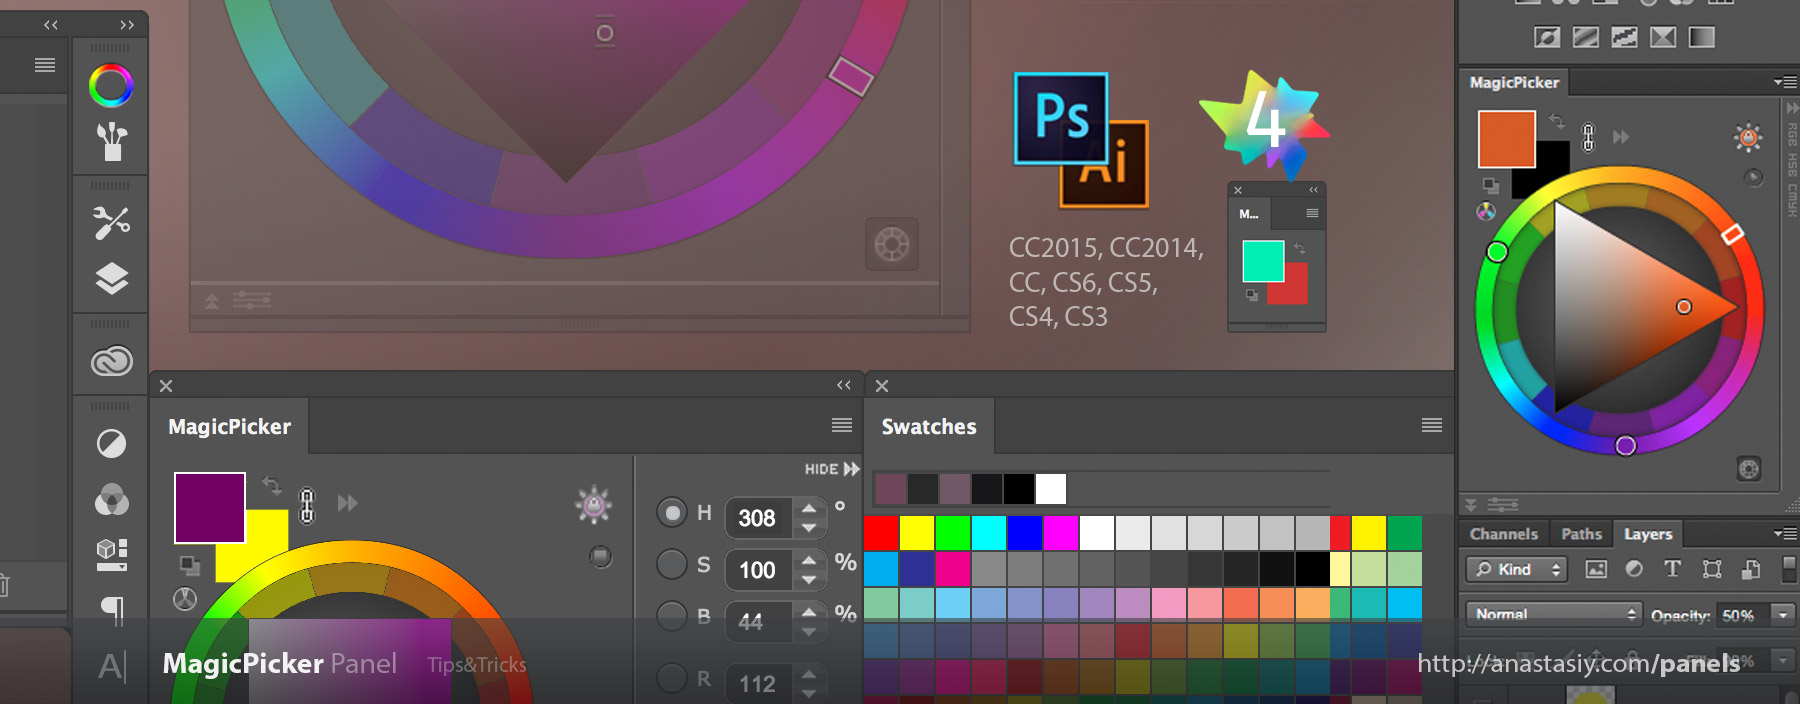
Task: Select the H radio button
Action: pos(672,513)
